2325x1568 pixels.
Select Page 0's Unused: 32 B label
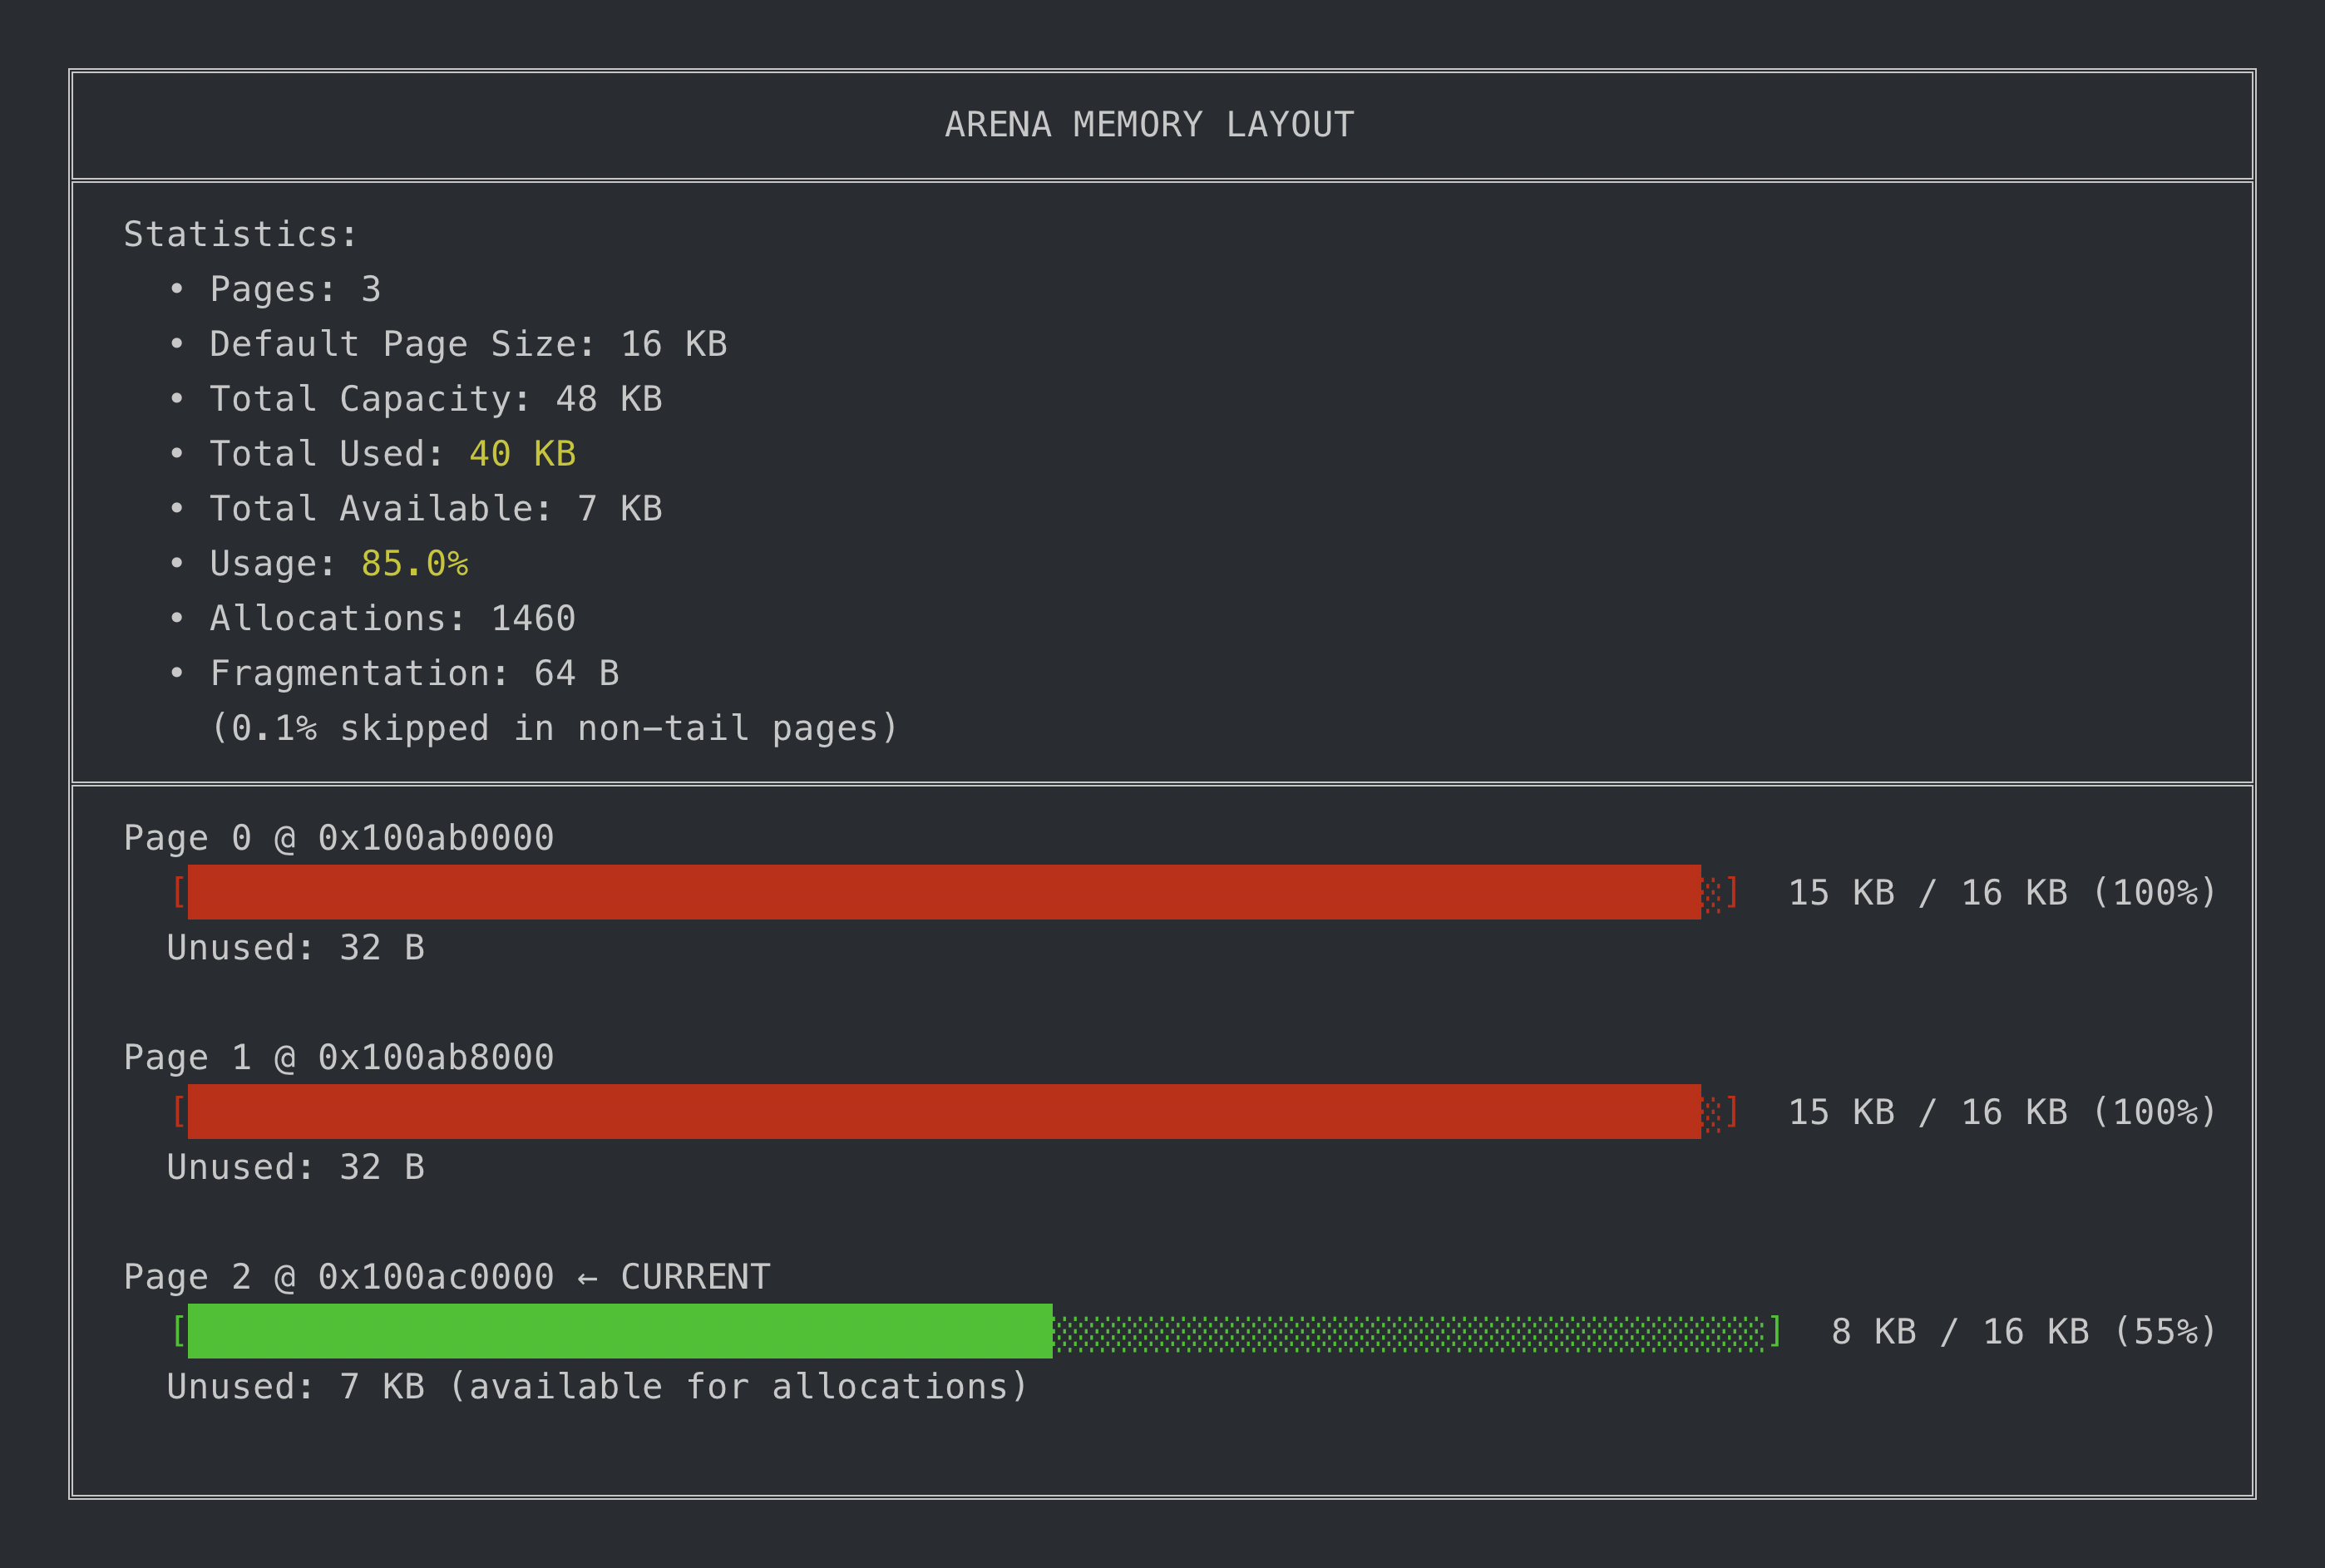click(295, 947)
